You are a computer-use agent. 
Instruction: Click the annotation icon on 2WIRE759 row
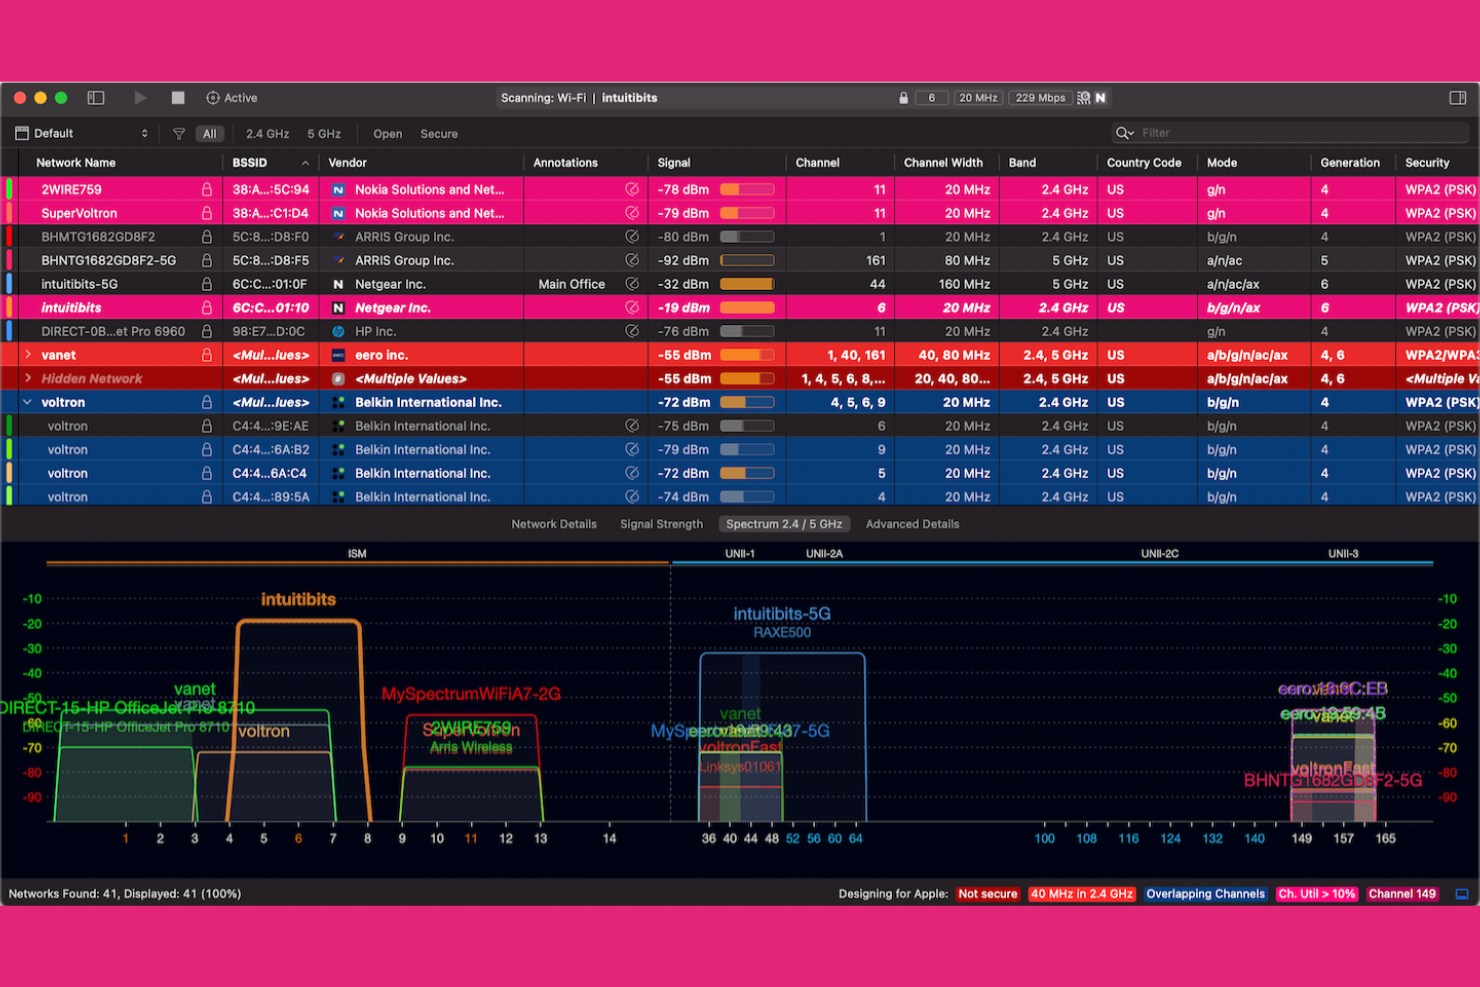tap(632, 189)
